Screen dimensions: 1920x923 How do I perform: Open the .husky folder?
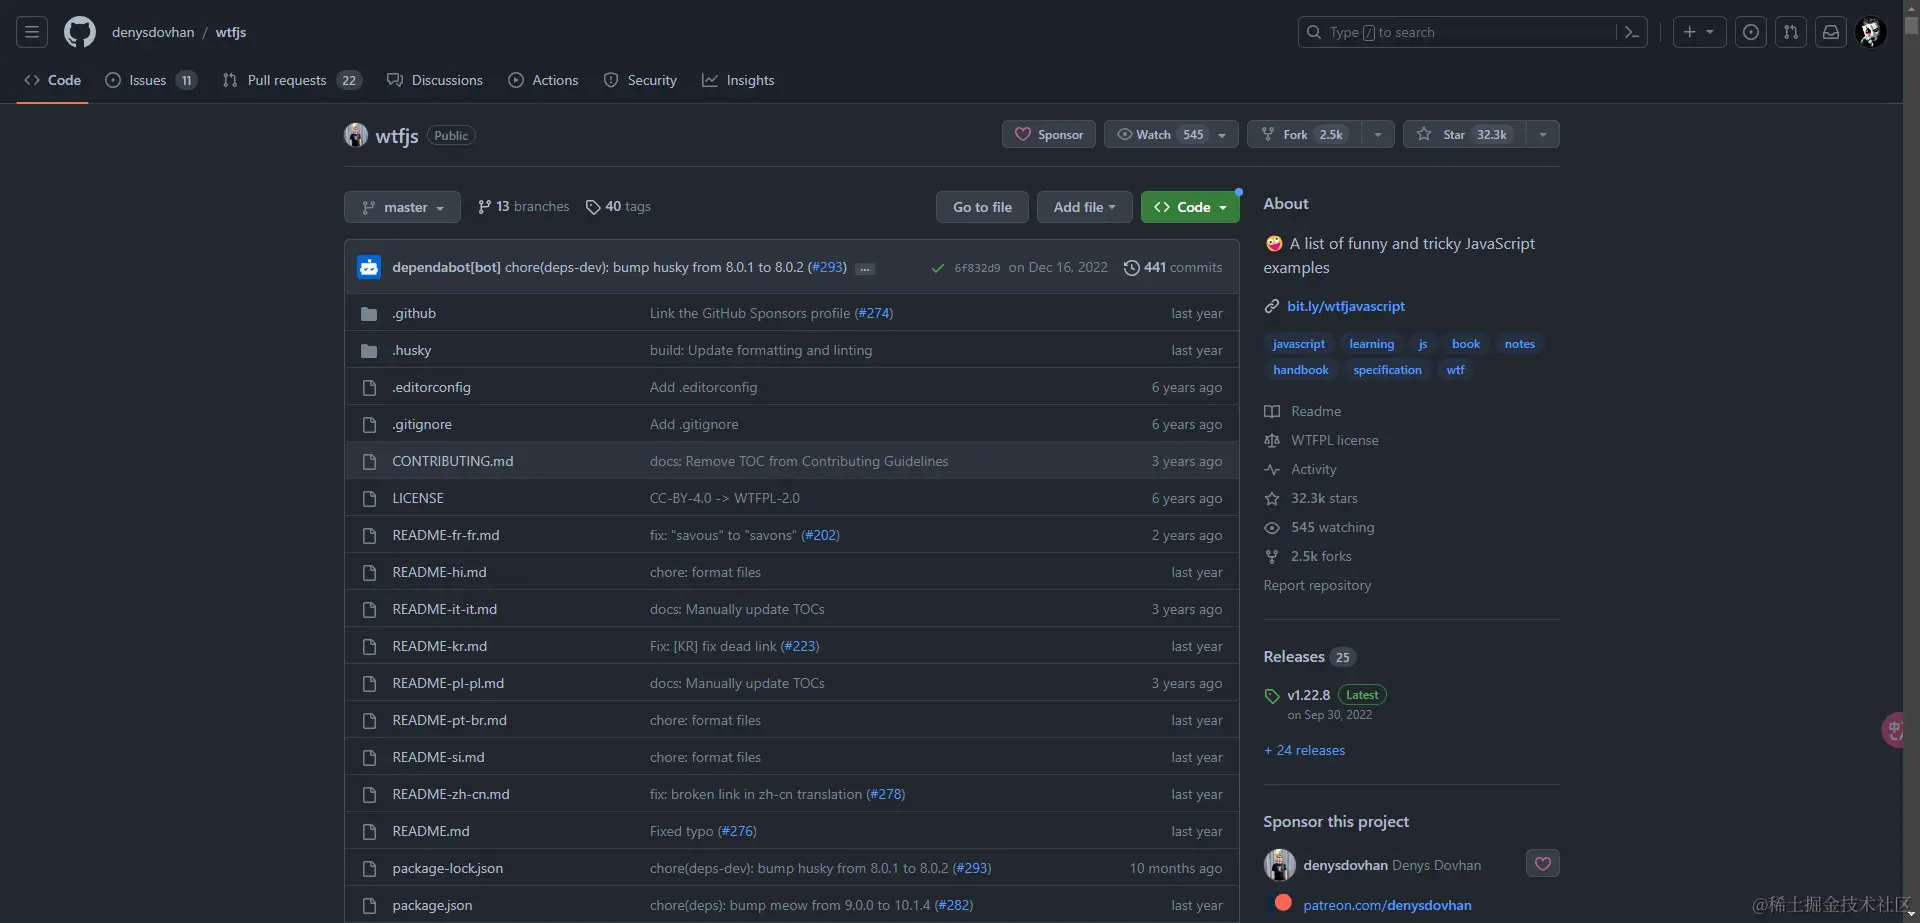(x=412, y=350)
